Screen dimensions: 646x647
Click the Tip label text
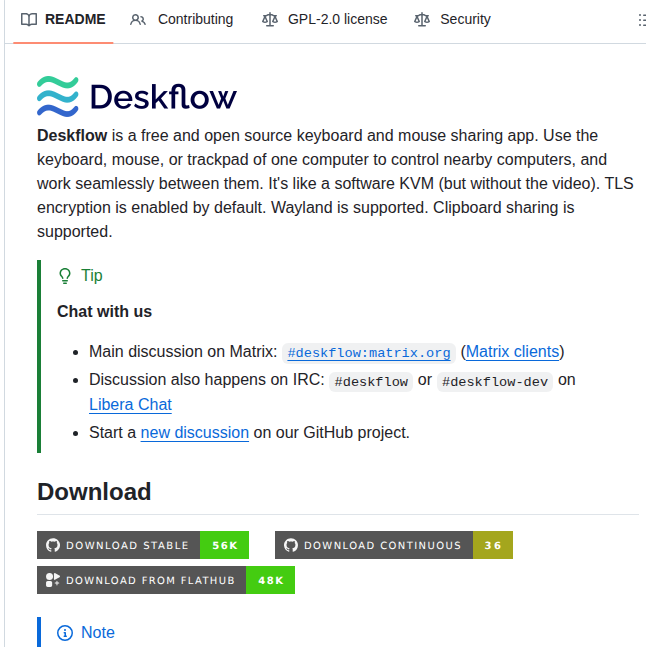[x=92, y=276]
